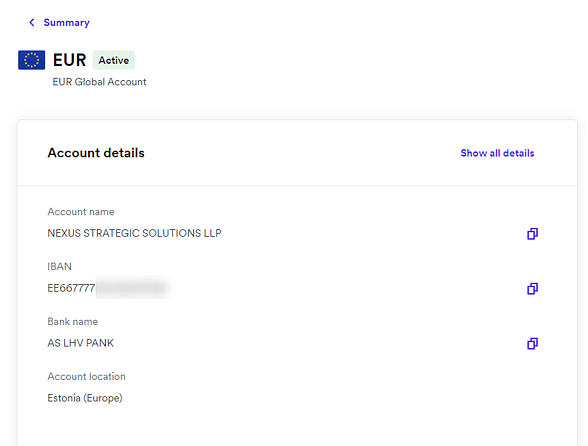Click NEXUS STRATEGIC SOLUTIONS LLP text
588x446 pixels.
tap(134, 233)
